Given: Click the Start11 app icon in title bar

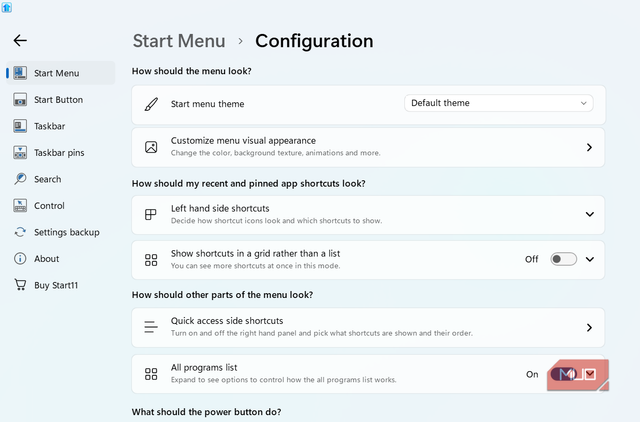Looking at the screenshot, I should [7, 7].
